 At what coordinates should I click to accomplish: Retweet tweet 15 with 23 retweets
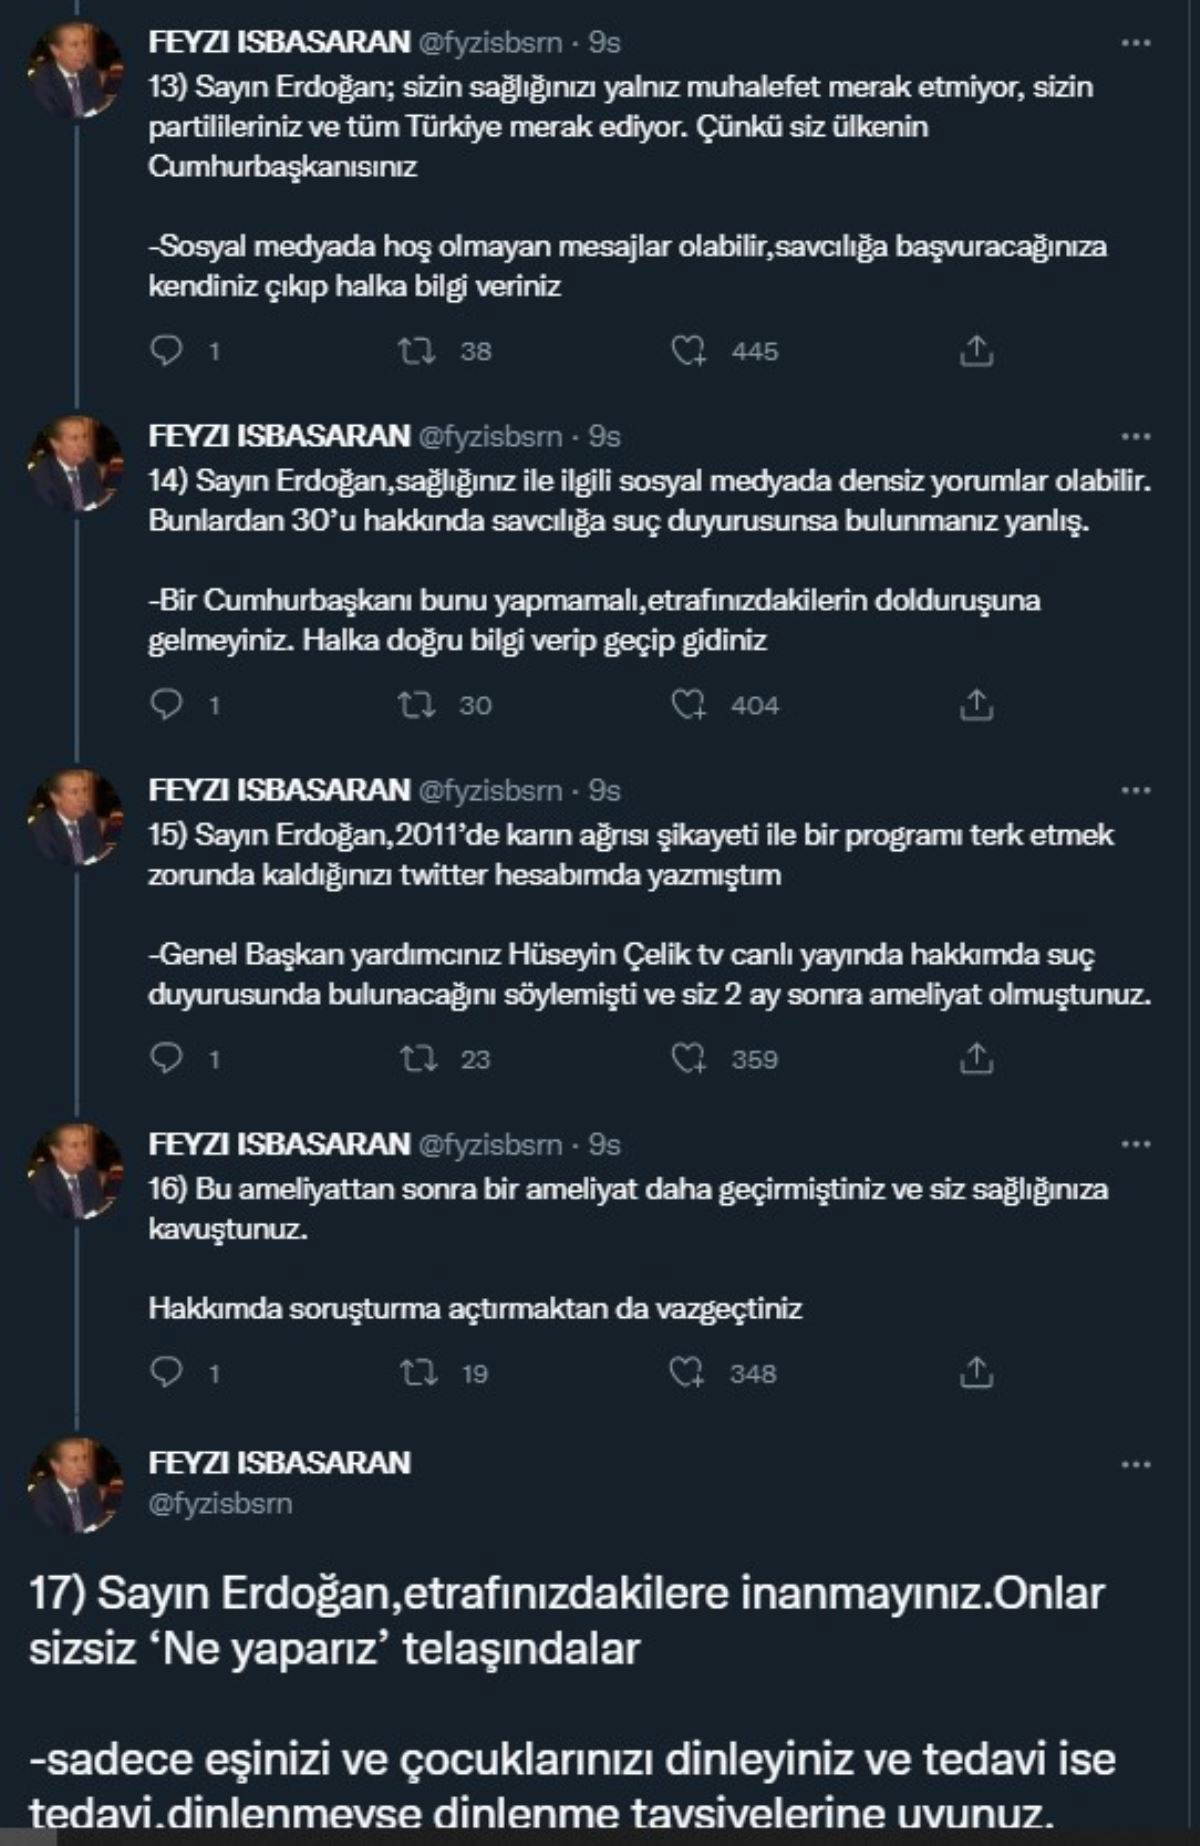click(x=416, y=1058)
